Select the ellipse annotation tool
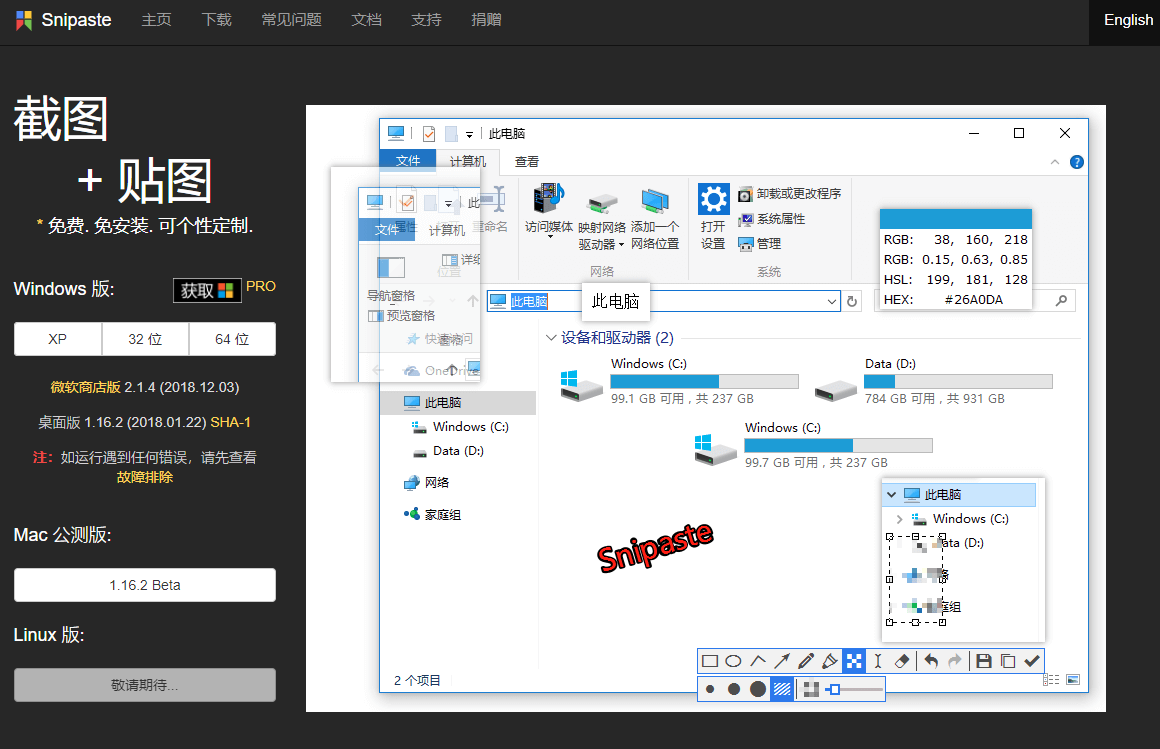Image resolution: width=1160 pixels, height=749 pixels. point(733,661)
